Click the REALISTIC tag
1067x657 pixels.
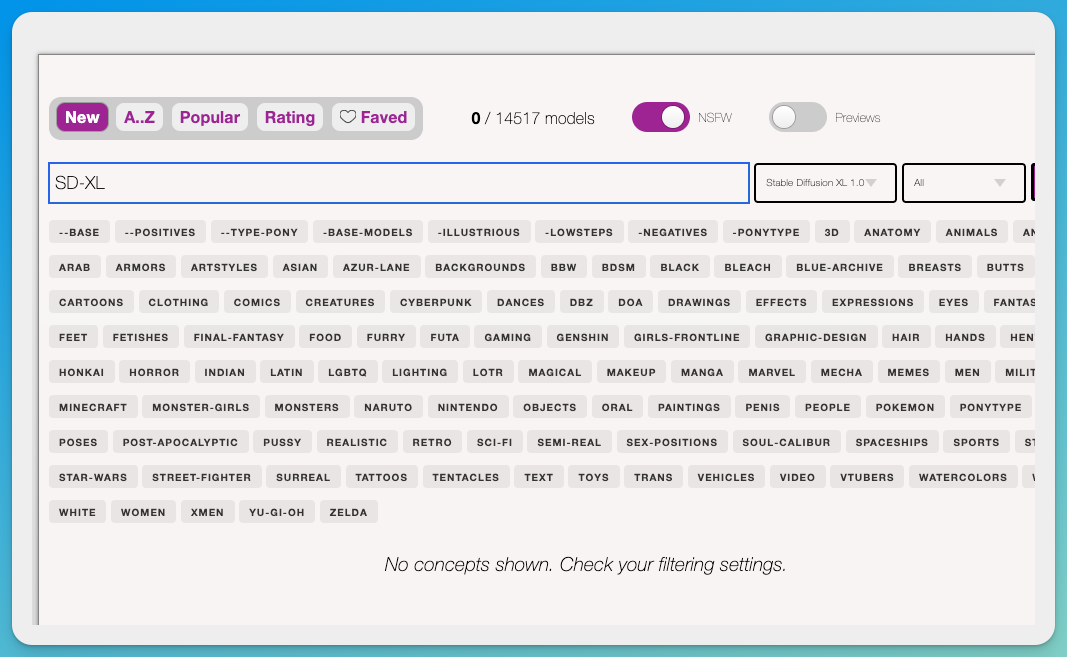click(356, 442)
